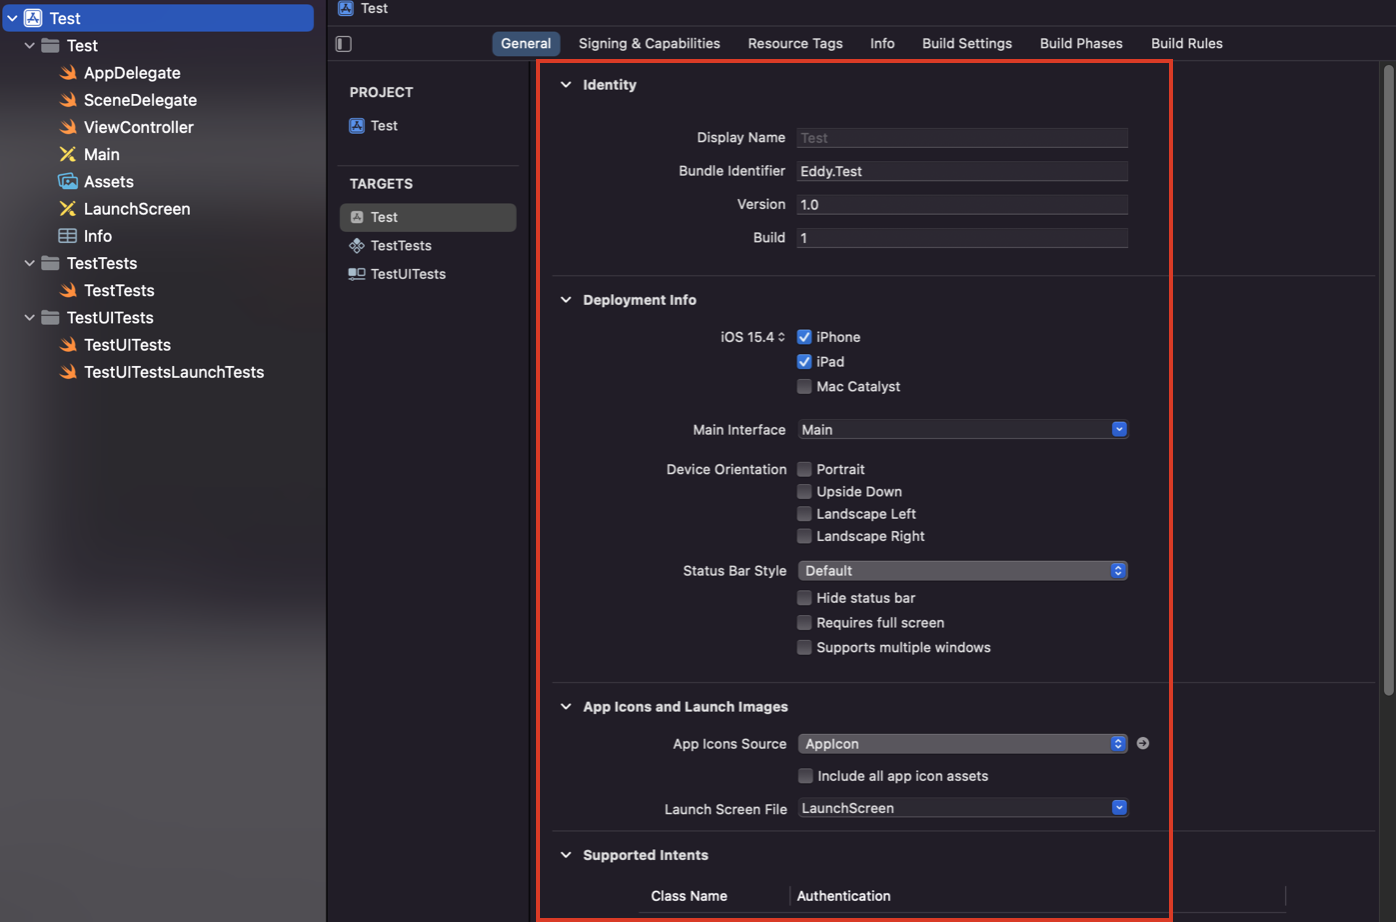Viewport: 1396px width, 922px height.
Task: Click the ViewController swift file icon
Action: point(68,127)
